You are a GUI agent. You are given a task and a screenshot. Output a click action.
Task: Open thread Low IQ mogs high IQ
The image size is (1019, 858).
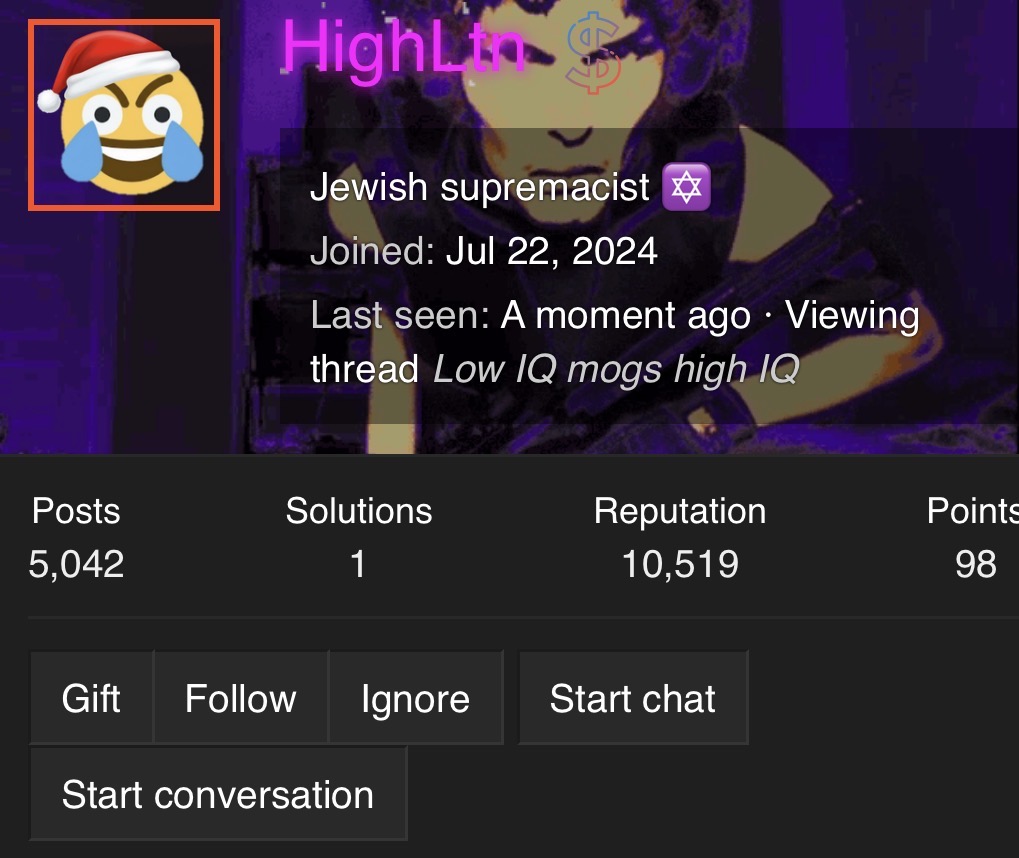616,369
